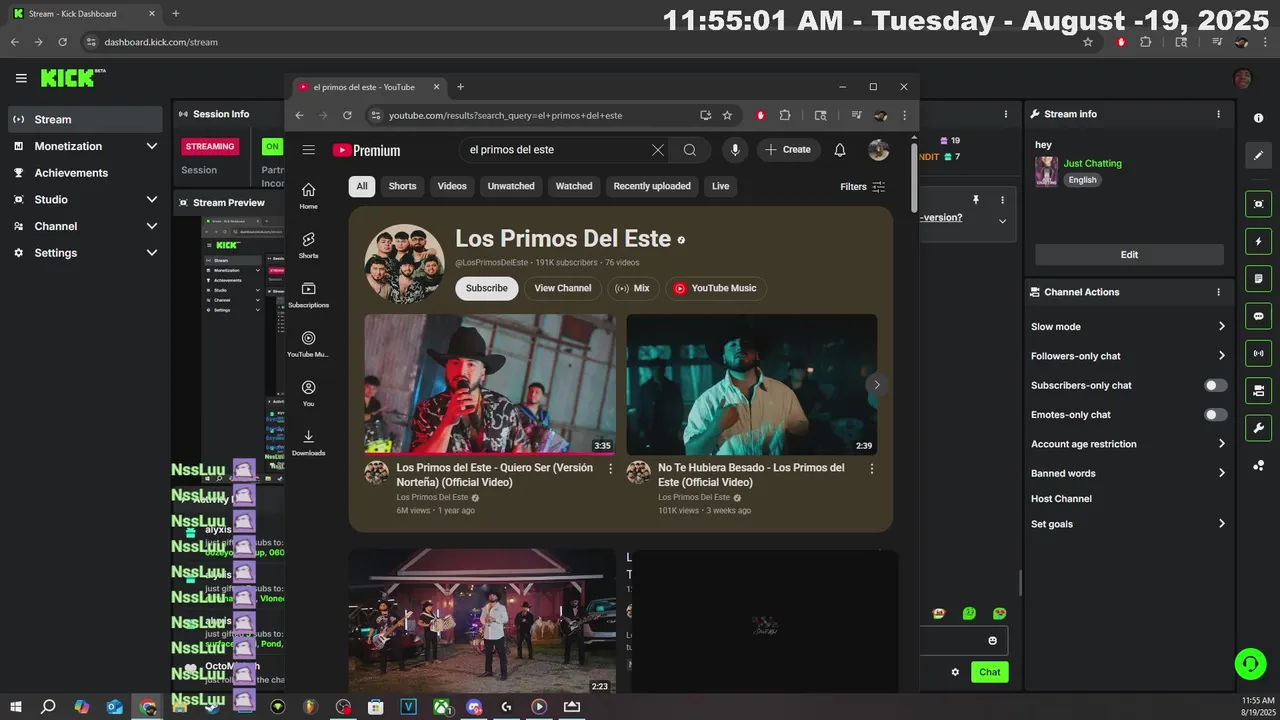Select the Shorts filter chip
This screenshot has width=1280, height=720.
click(x=402, y=186)
